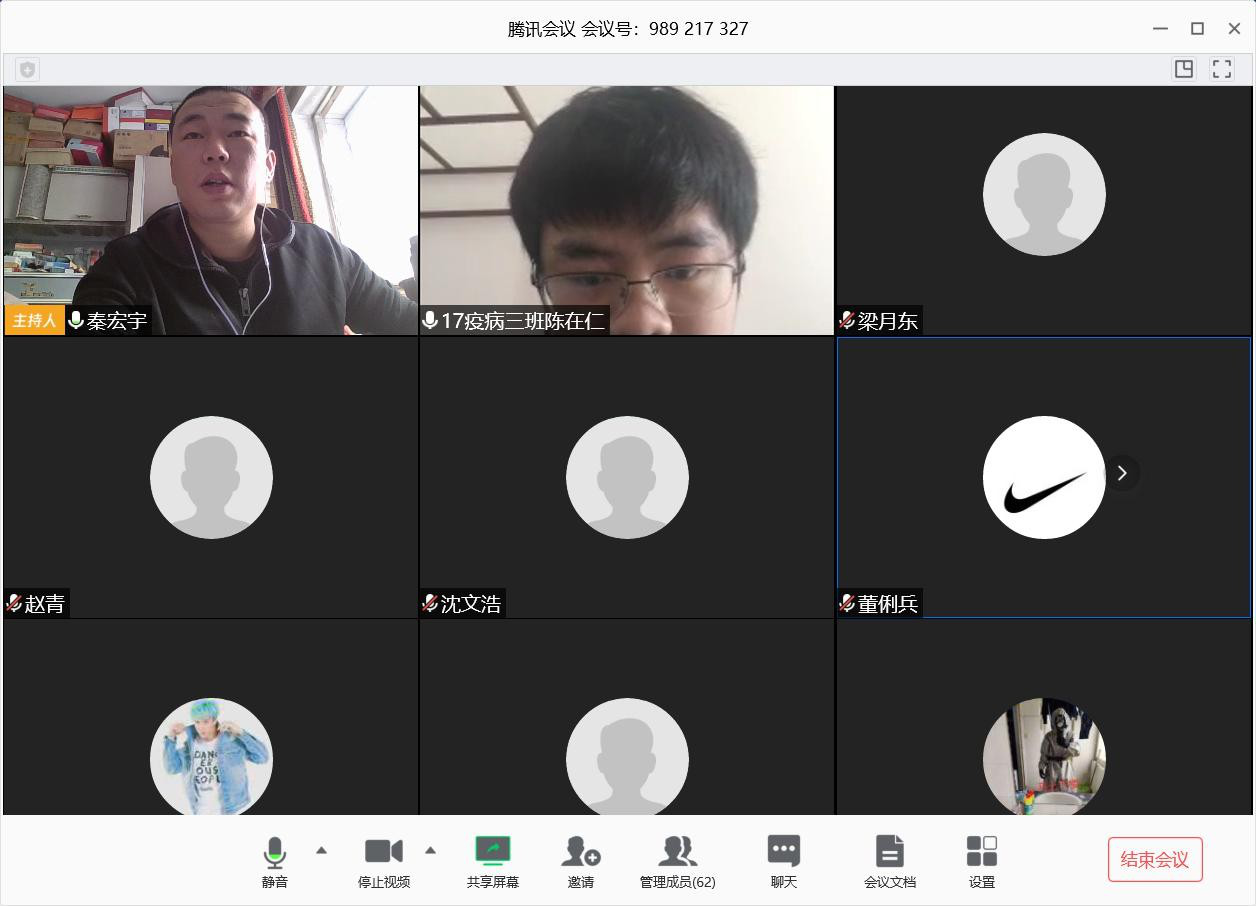Maximize the 腾讯会议 window
1256x906 pixels.
point(1197,29)
